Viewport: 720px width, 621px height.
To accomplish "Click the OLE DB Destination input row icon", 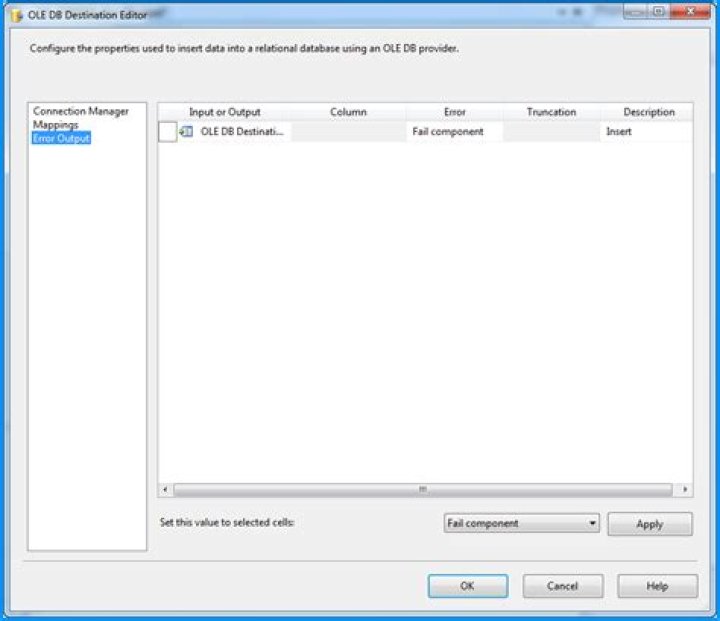I will pyautogui.click(x=186, y=132).
